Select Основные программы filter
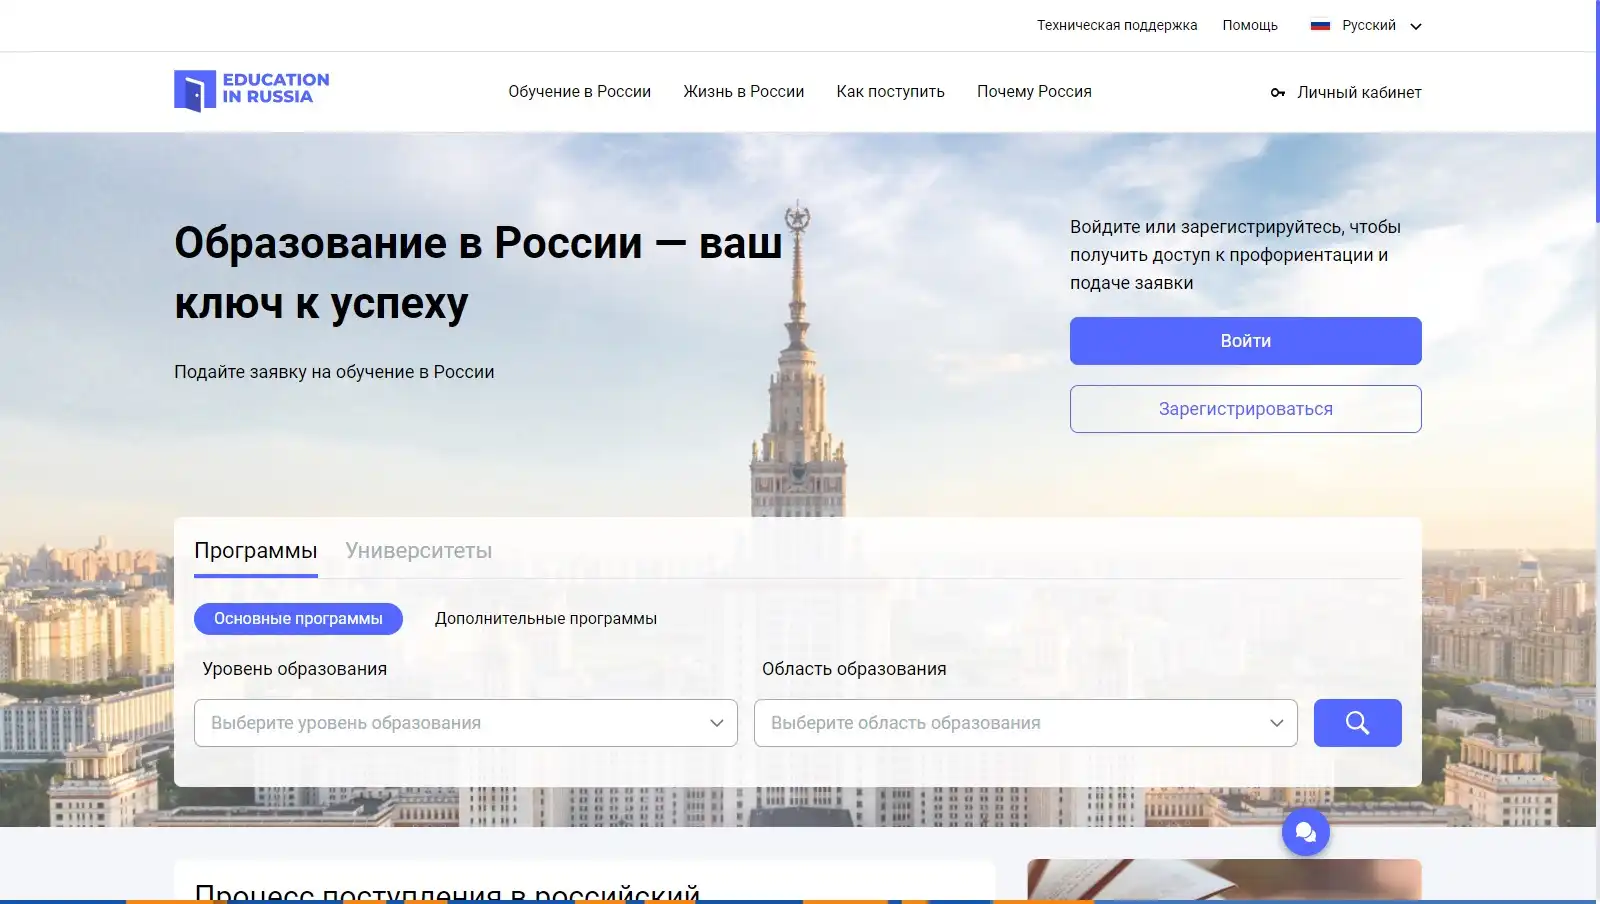Image resolution: width=1600 pixels, height=904 pixels. 298,619
